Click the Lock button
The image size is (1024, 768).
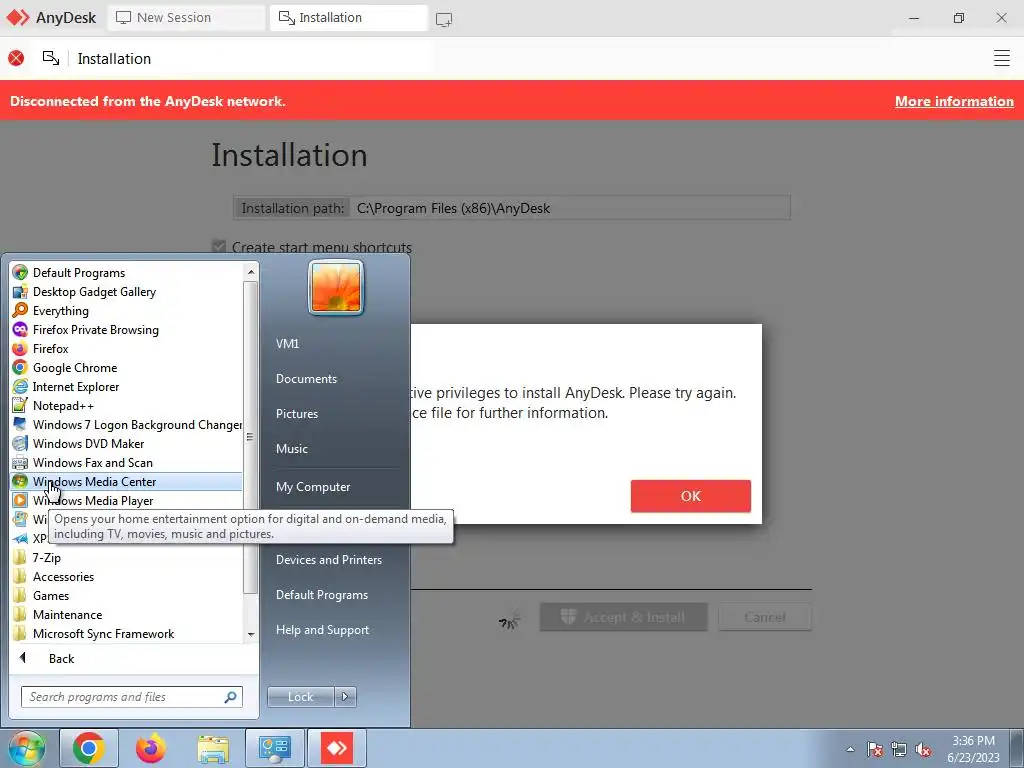point(301,697)
